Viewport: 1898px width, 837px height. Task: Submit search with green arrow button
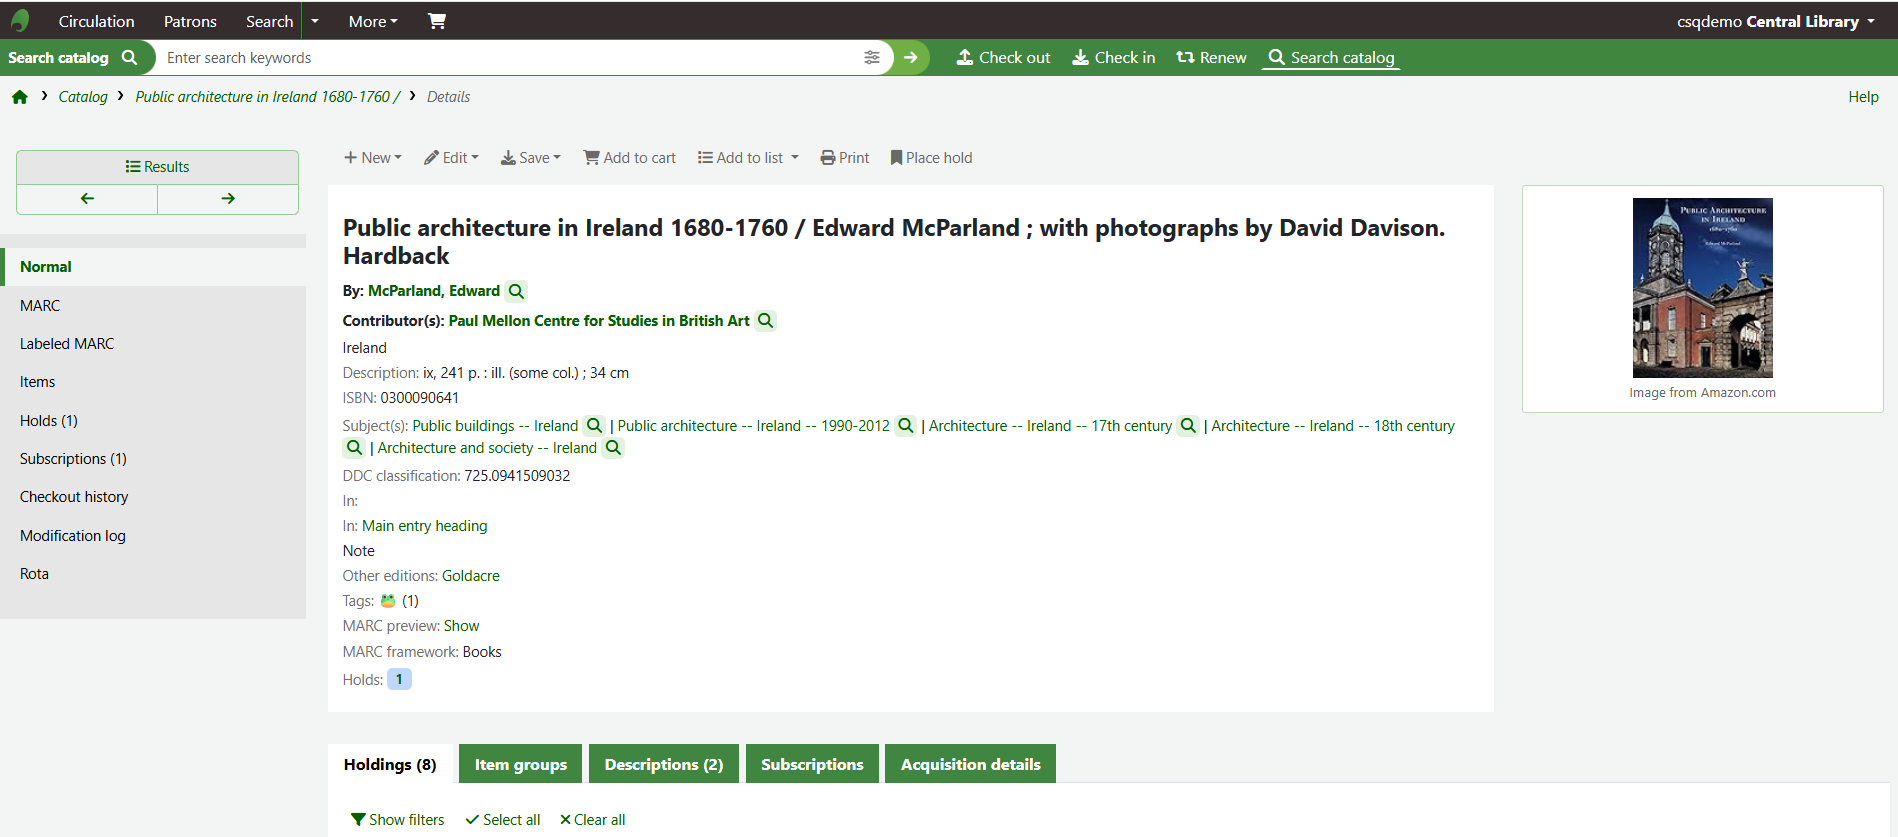tap(911, 58)
